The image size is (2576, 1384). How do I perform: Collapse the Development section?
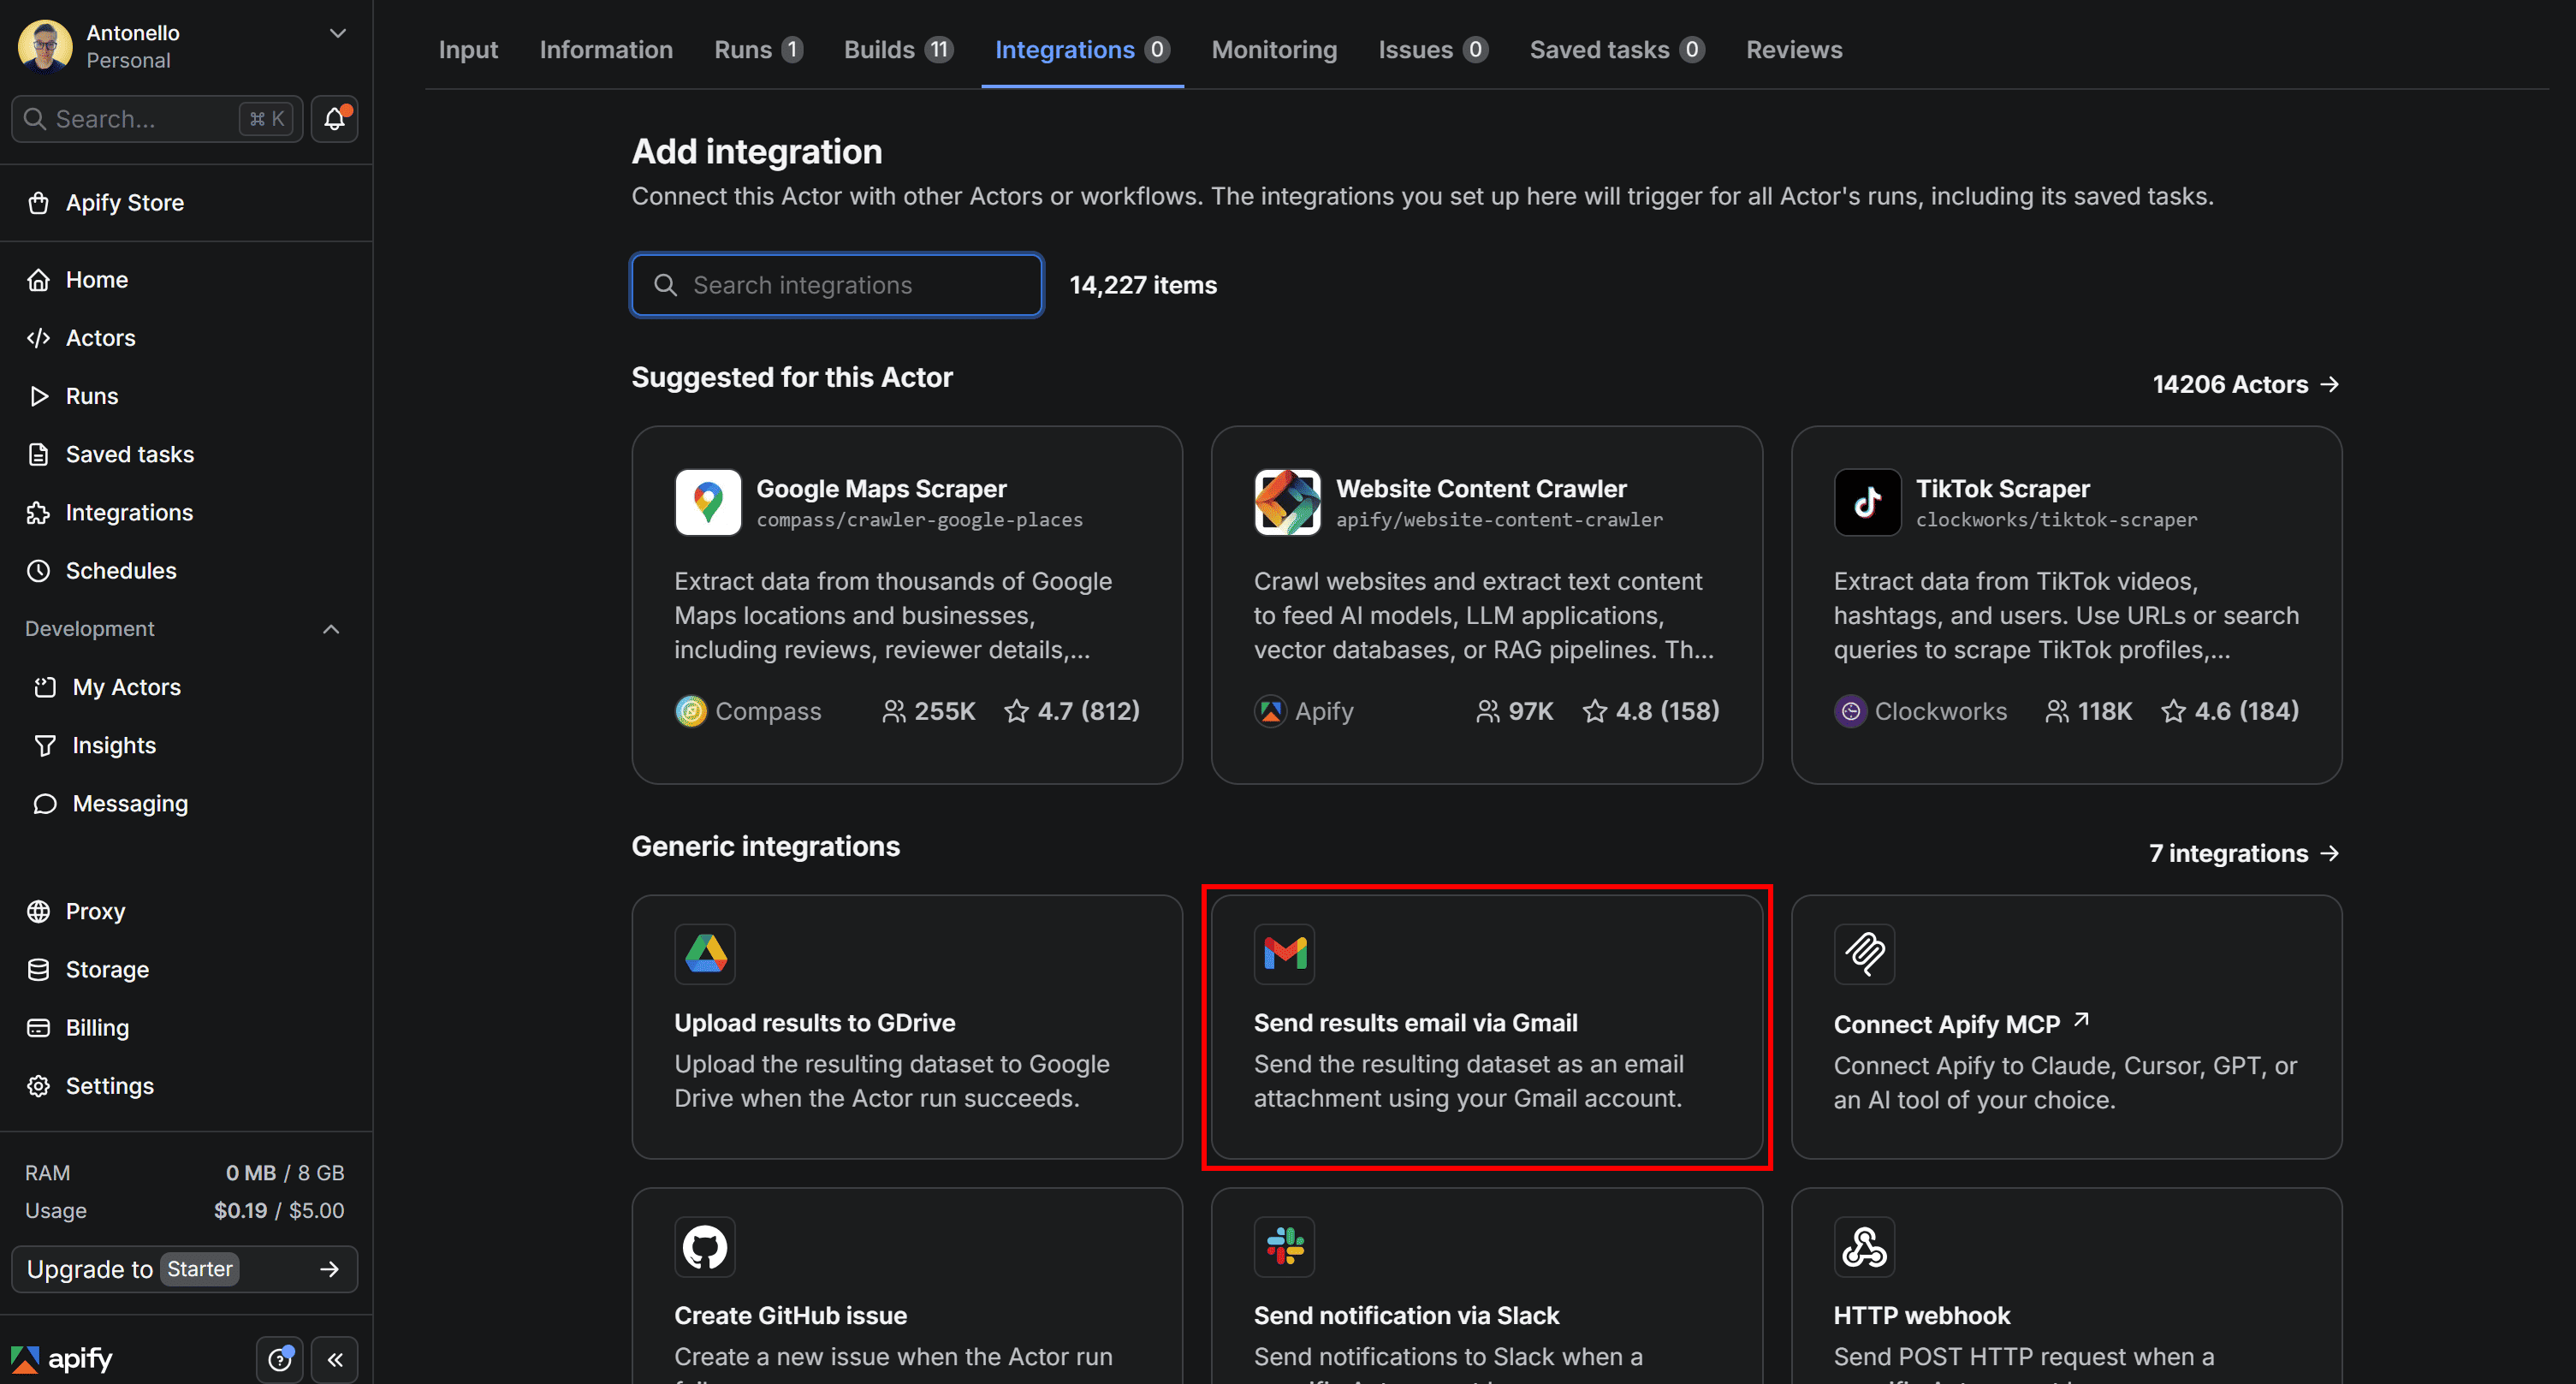[x=331, y=629]
